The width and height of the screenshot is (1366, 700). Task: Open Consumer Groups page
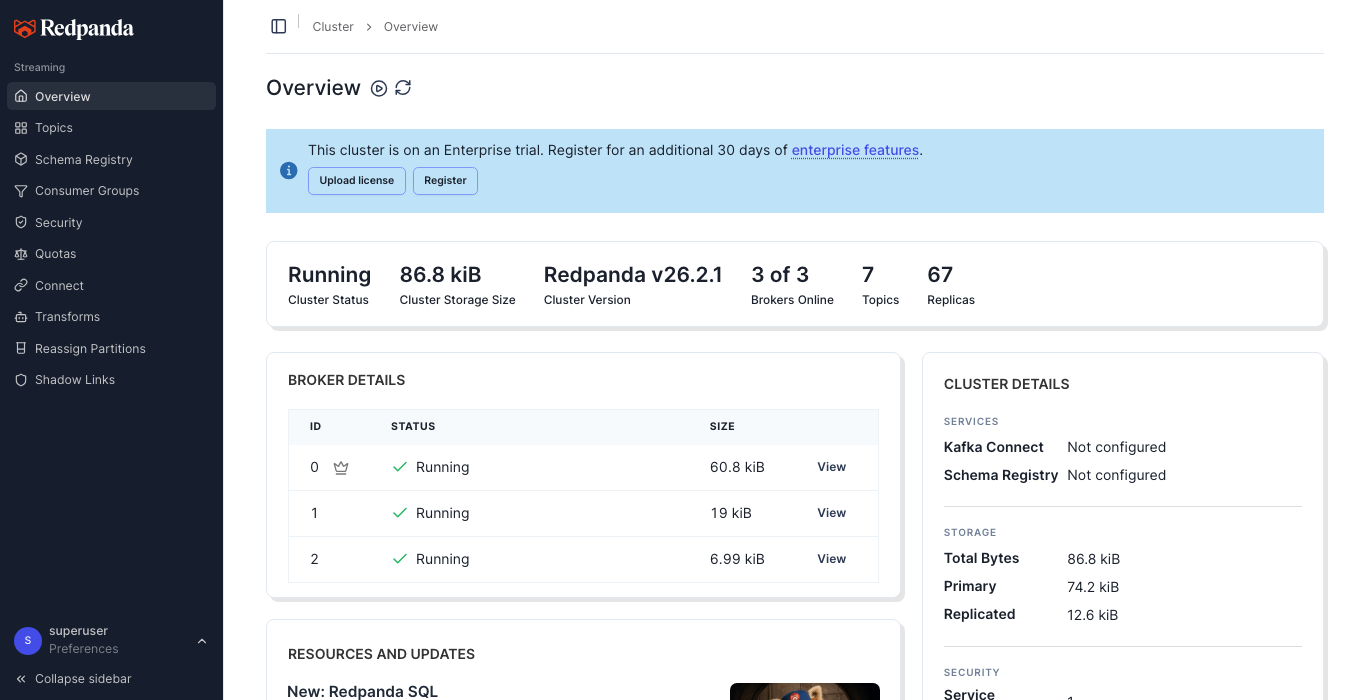(111, 191)
